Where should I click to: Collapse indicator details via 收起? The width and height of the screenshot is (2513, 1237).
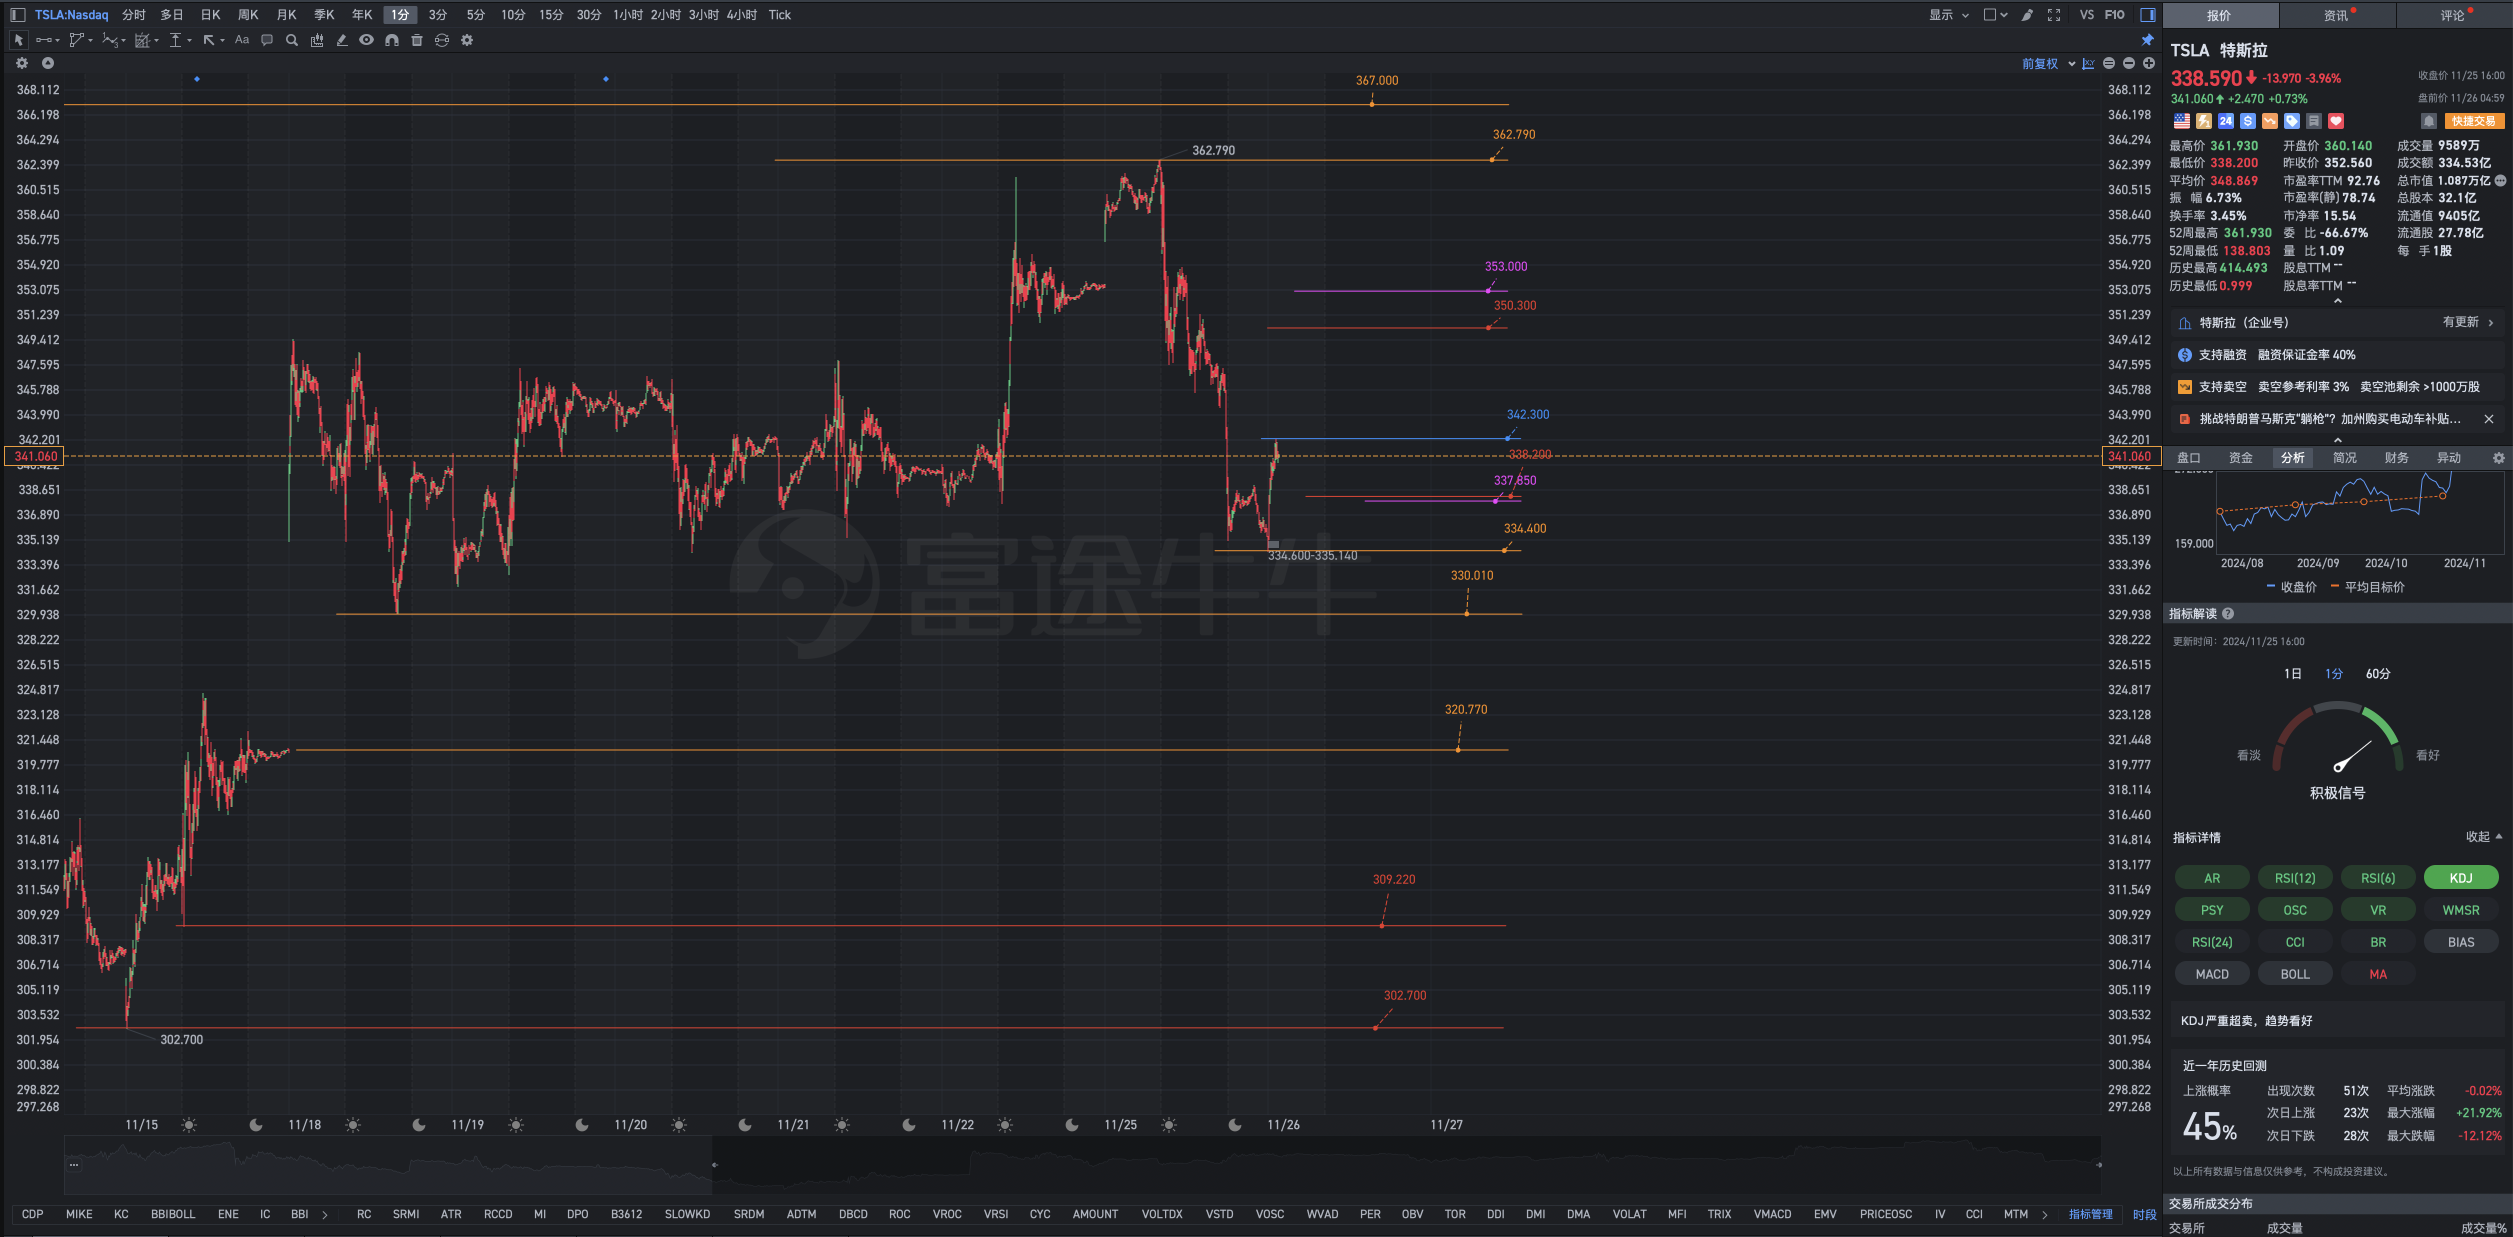tap(2483, 837)
